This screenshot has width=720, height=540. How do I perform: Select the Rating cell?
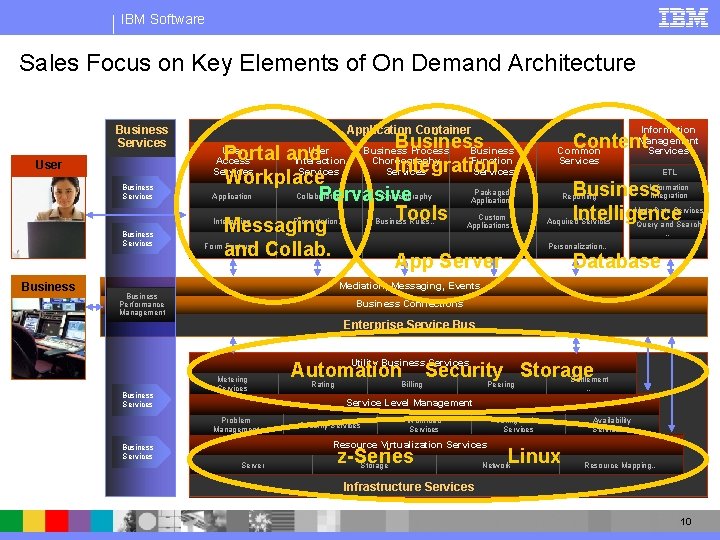[323, 384]
